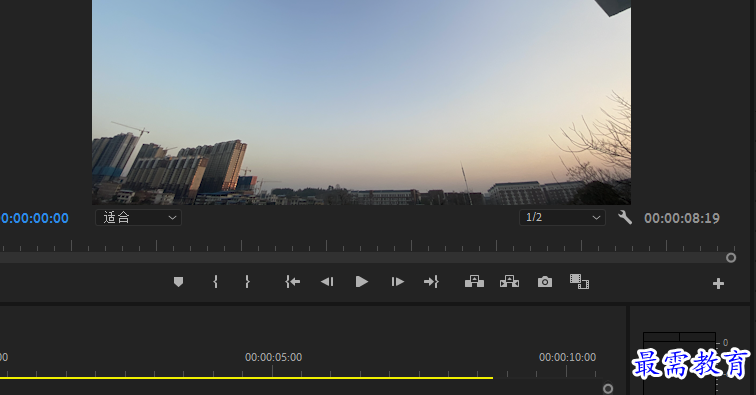Screen dimensions: 756x395
Task: Export frame with camera icon
Action: click(545, 282)
